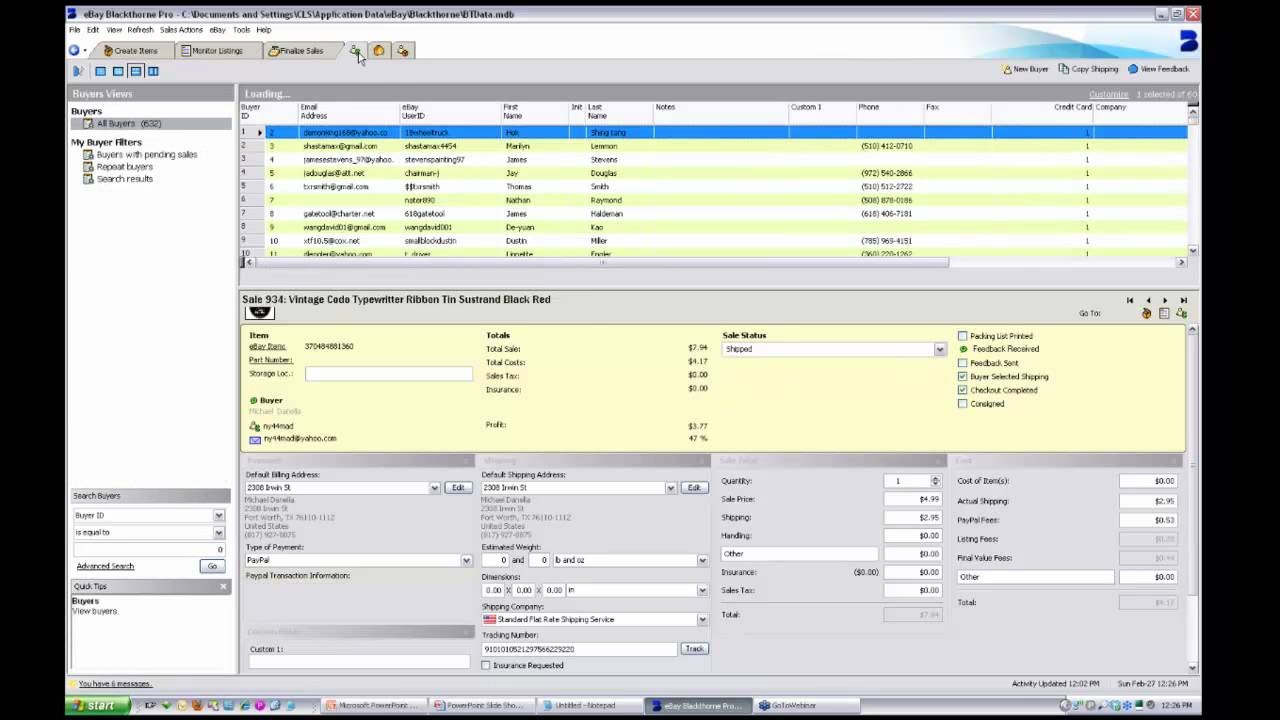
Task: Open Type of Payment PayPal dropdown
Action: [x=466, y=561]
